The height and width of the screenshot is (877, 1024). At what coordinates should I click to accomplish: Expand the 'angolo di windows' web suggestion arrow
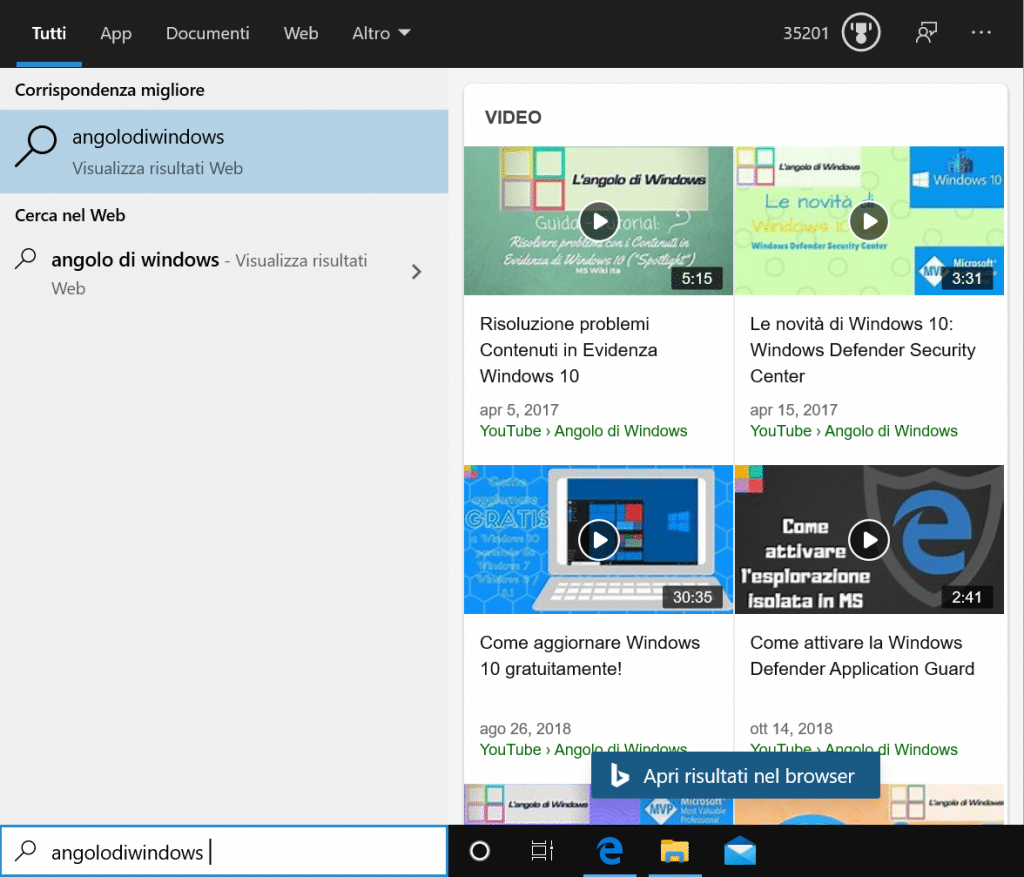(417, 272)
